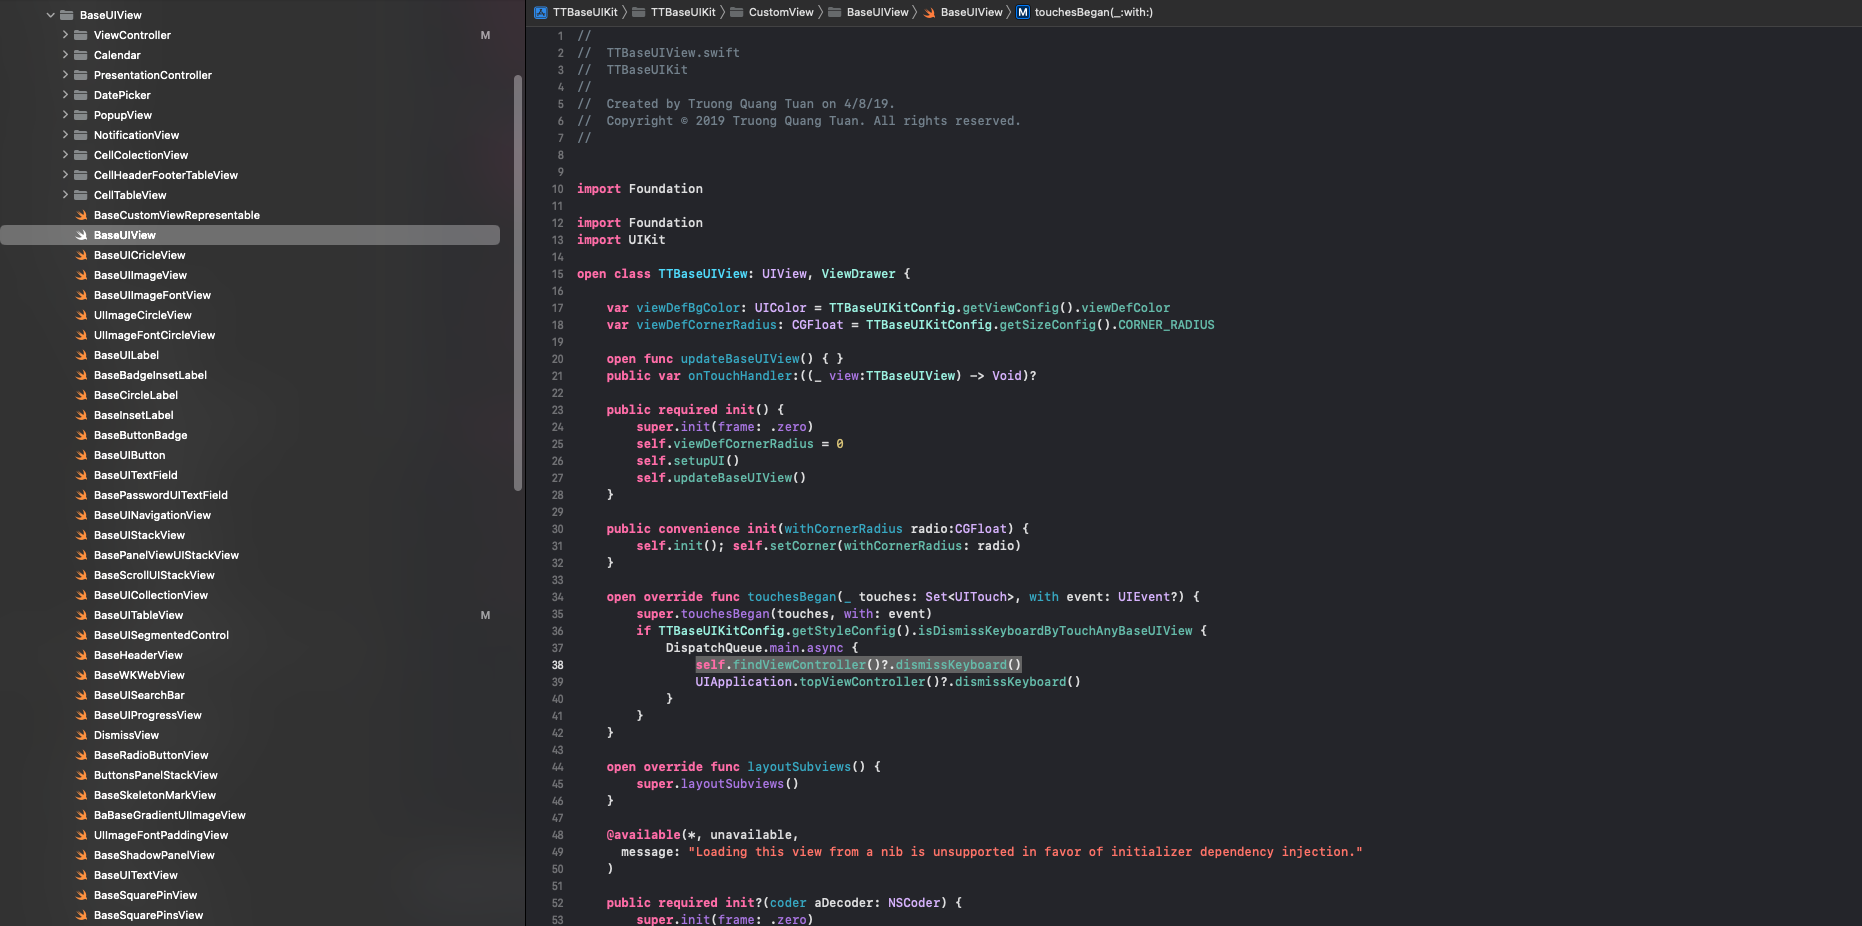1862x926 pixels.
Task: Click the TTBaseUIKit project icon in breadcrumb
Action: (x=541, y=12)
